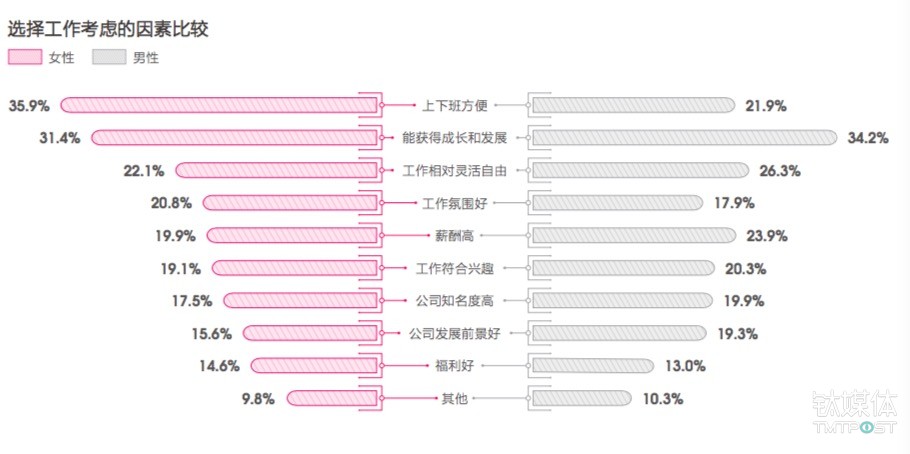Select the 上下班方便 category label

pyautogui.click(x=455, y=105)
